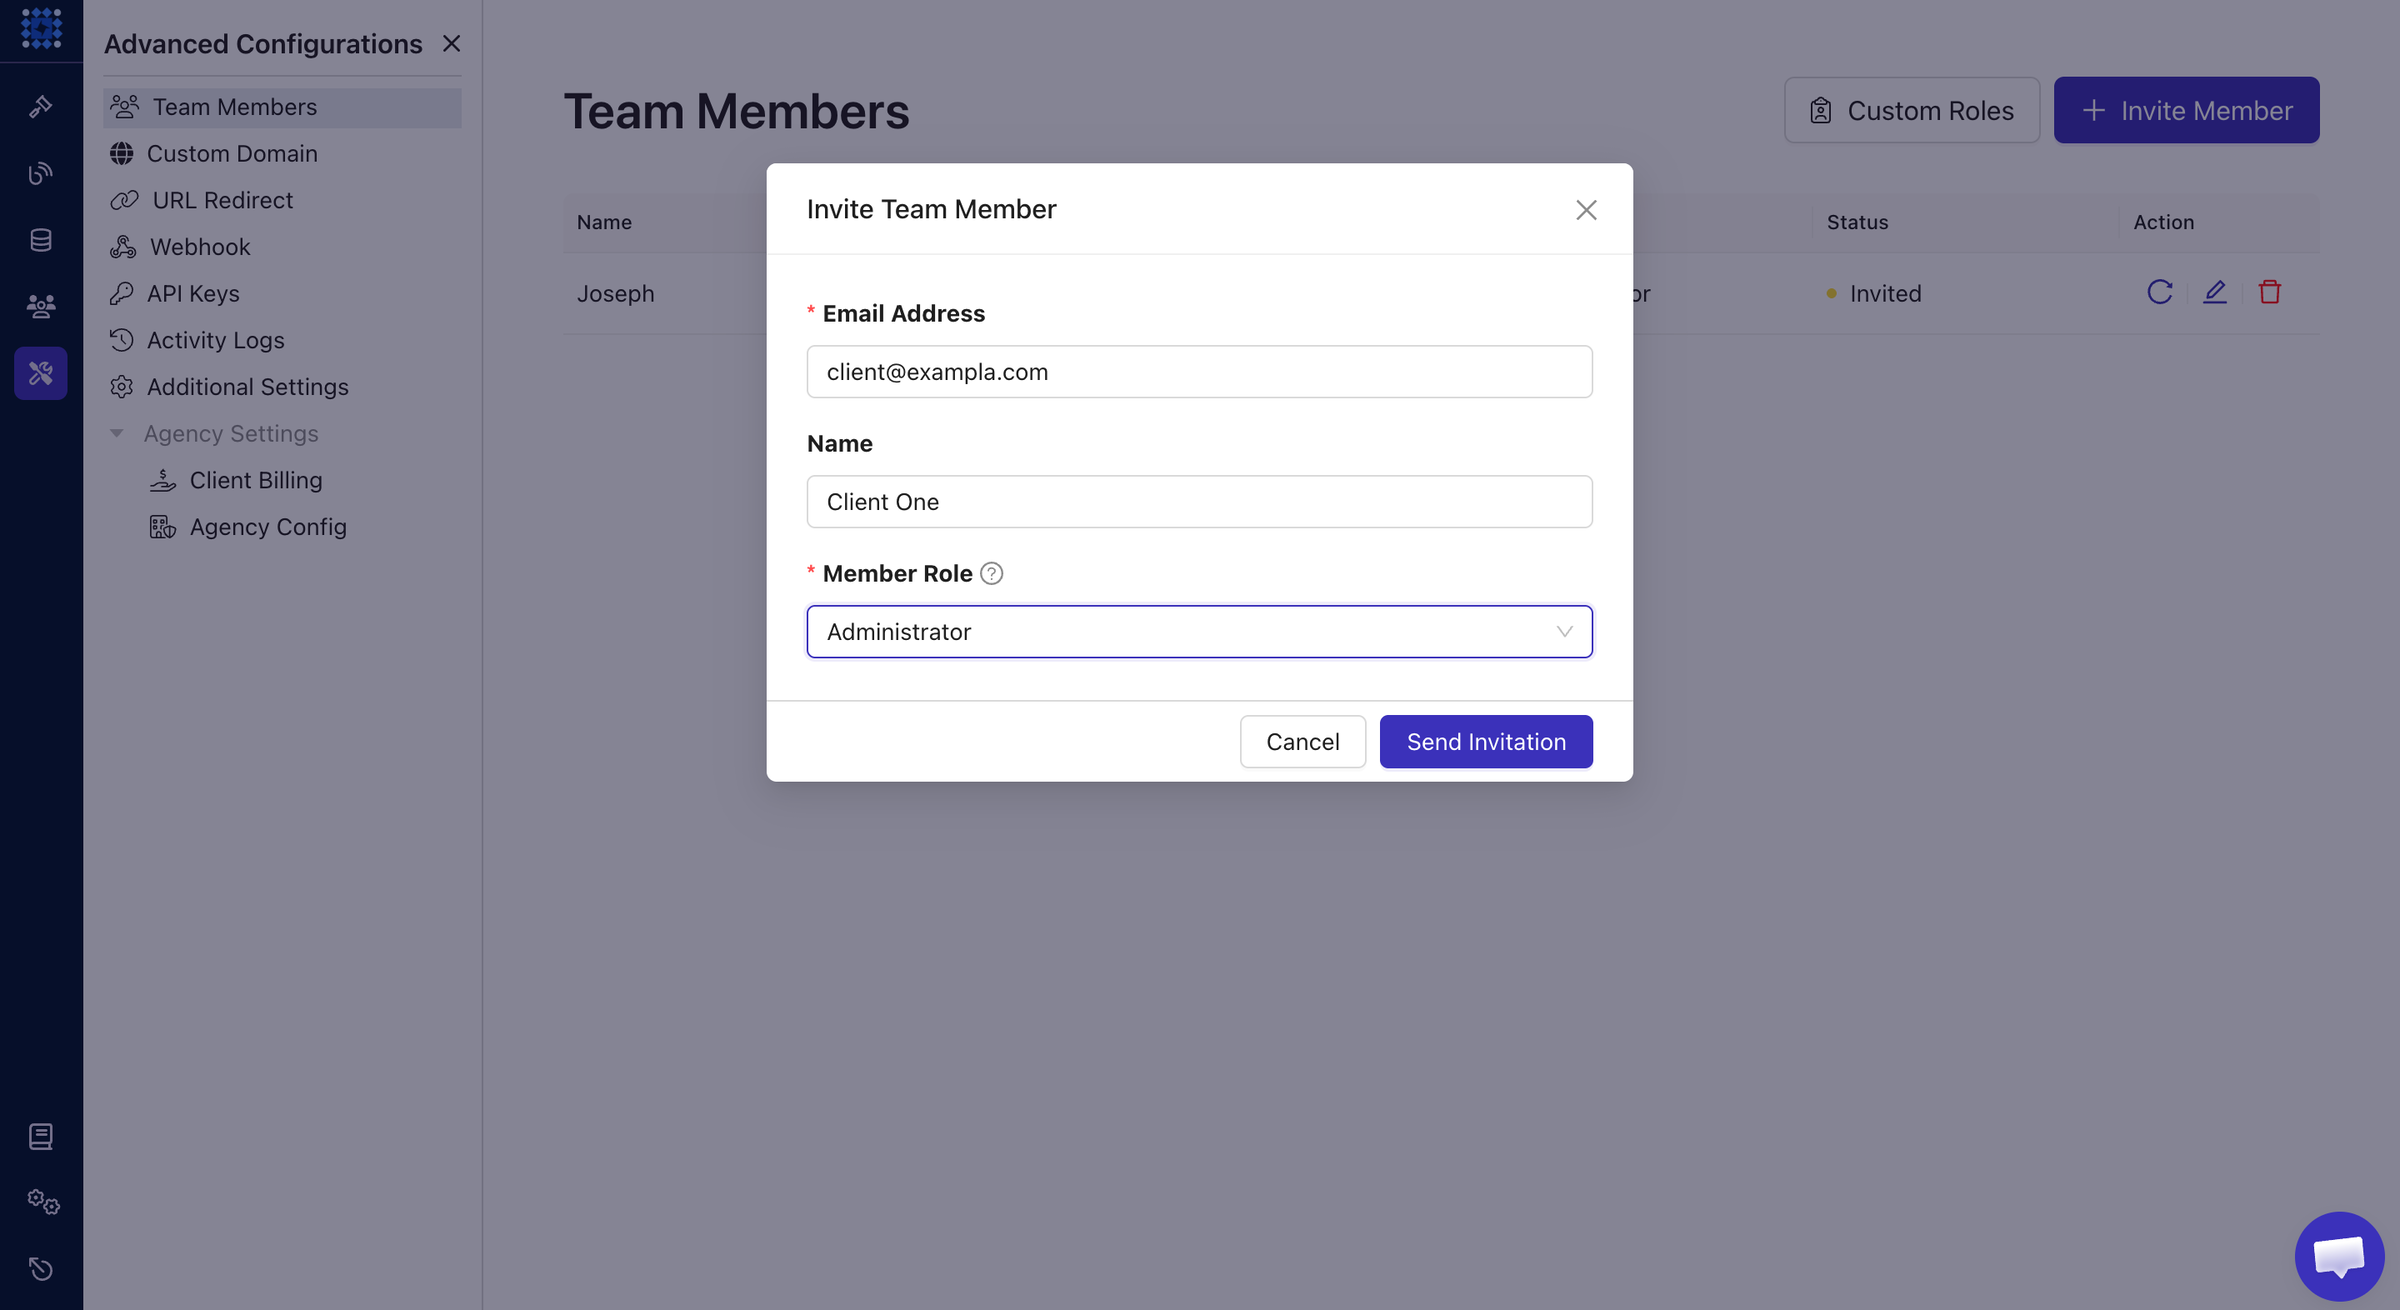Viewport: 2400px width, 1310px height.
Task: Click the Send Invitation button
Action: point(1486,742)
